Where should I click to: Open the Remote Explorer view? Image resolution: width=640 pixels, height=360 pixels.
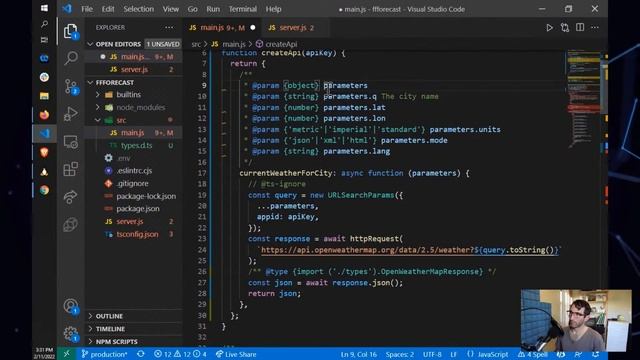71,142
